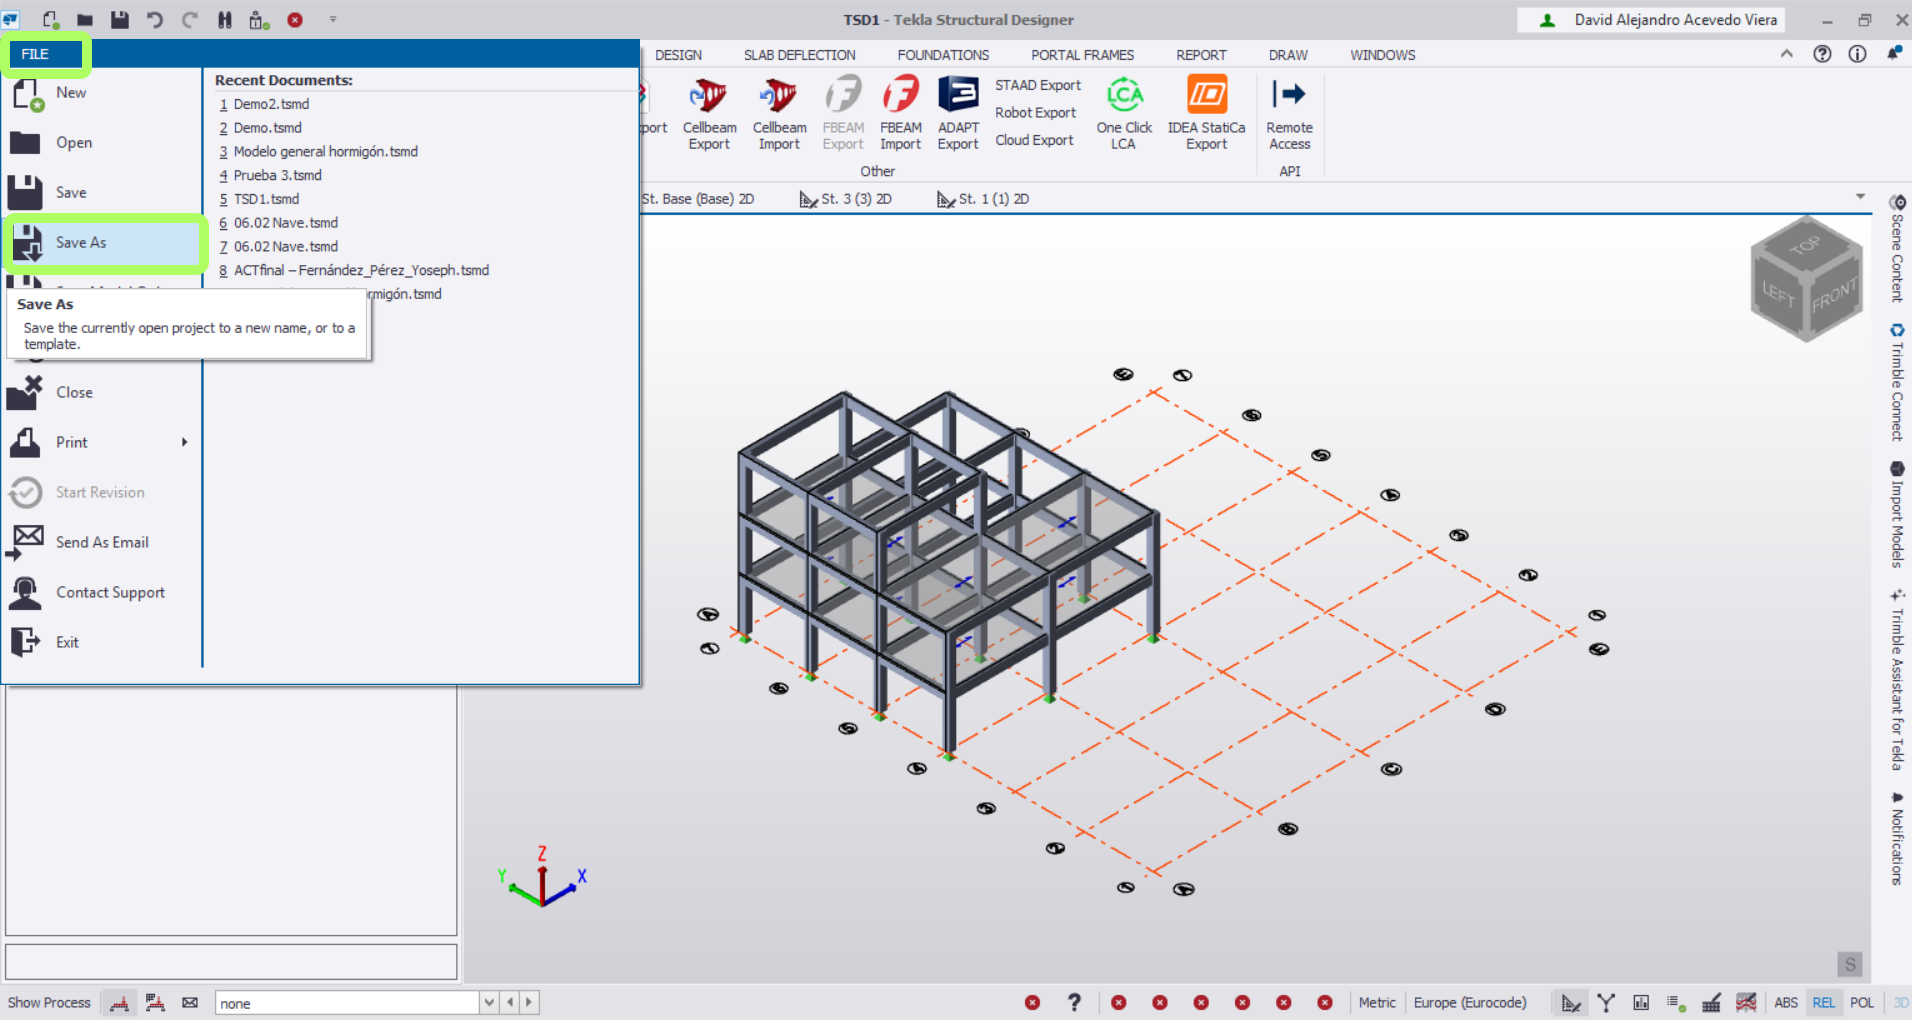Open the DESIGN ribbon tab
This screenshot has width=1912, height=1020.
click(679, 55)
